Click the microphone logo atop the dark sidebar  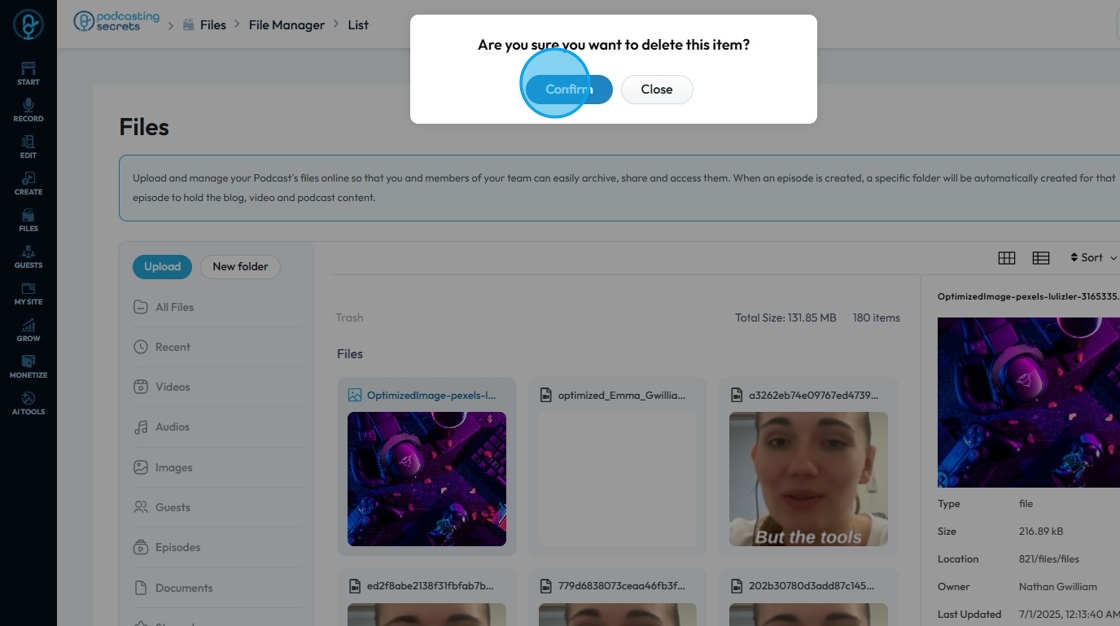pyautogui.click(x=29, y=25)
